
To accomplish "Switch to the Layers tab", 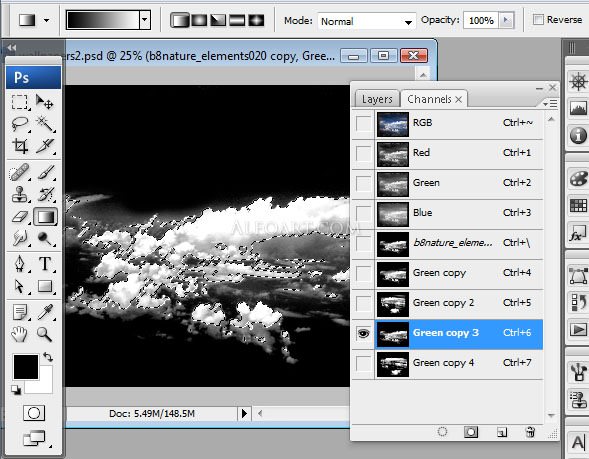I will pos(377,99).
